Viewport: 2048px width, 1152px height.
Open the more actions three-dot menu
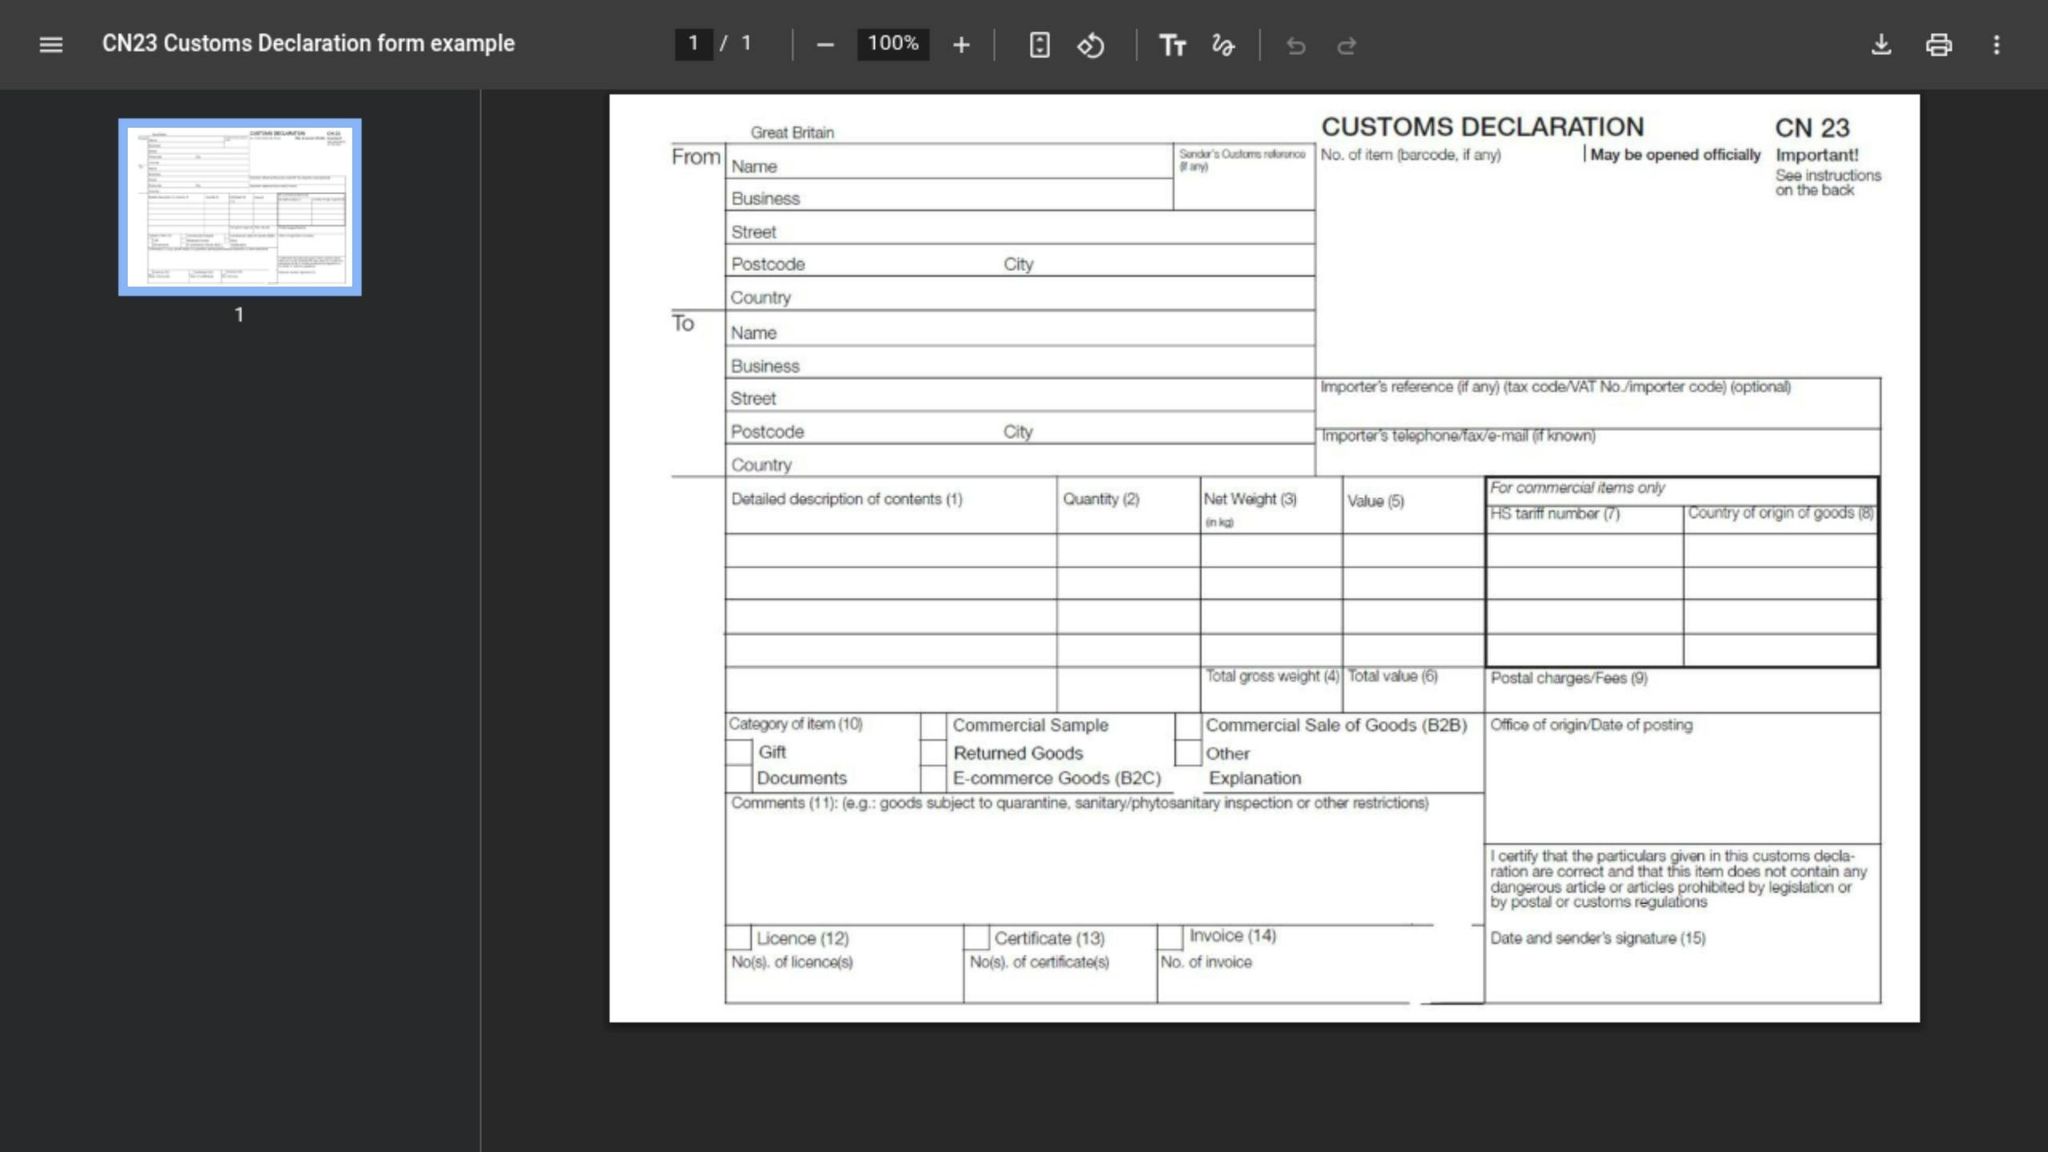[1997, 45]
